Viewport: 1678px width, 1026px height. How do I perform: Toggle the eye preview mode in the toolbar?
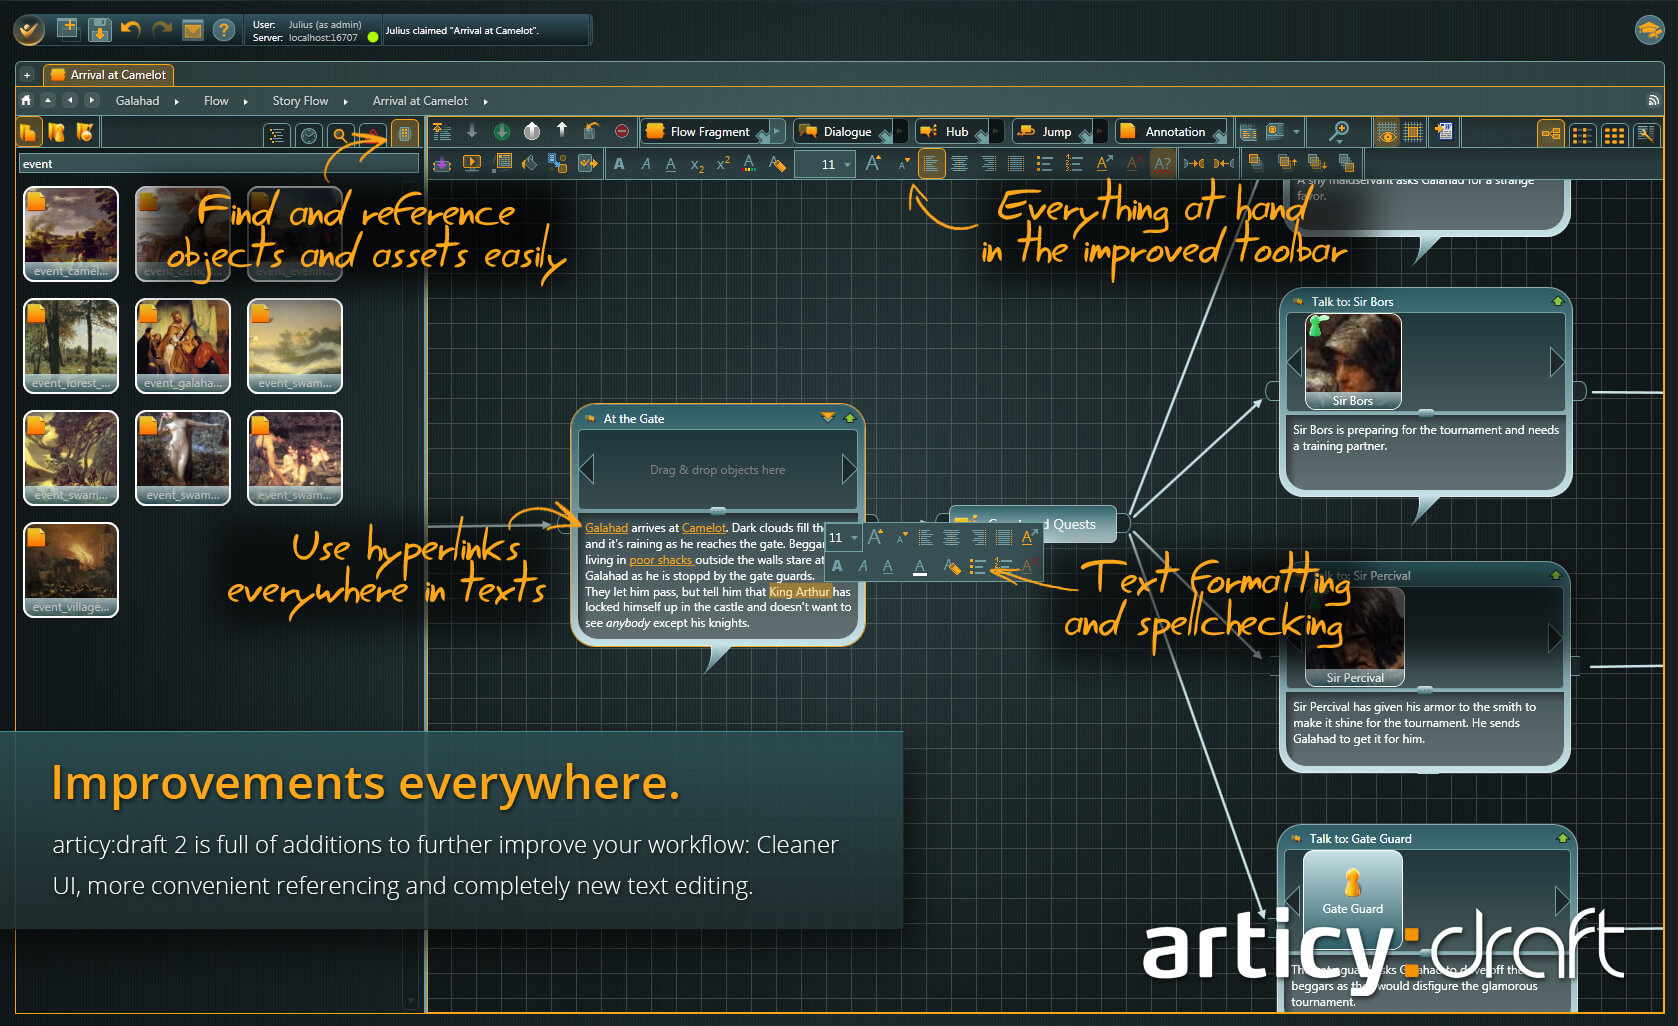click(x=1386, y=133)
